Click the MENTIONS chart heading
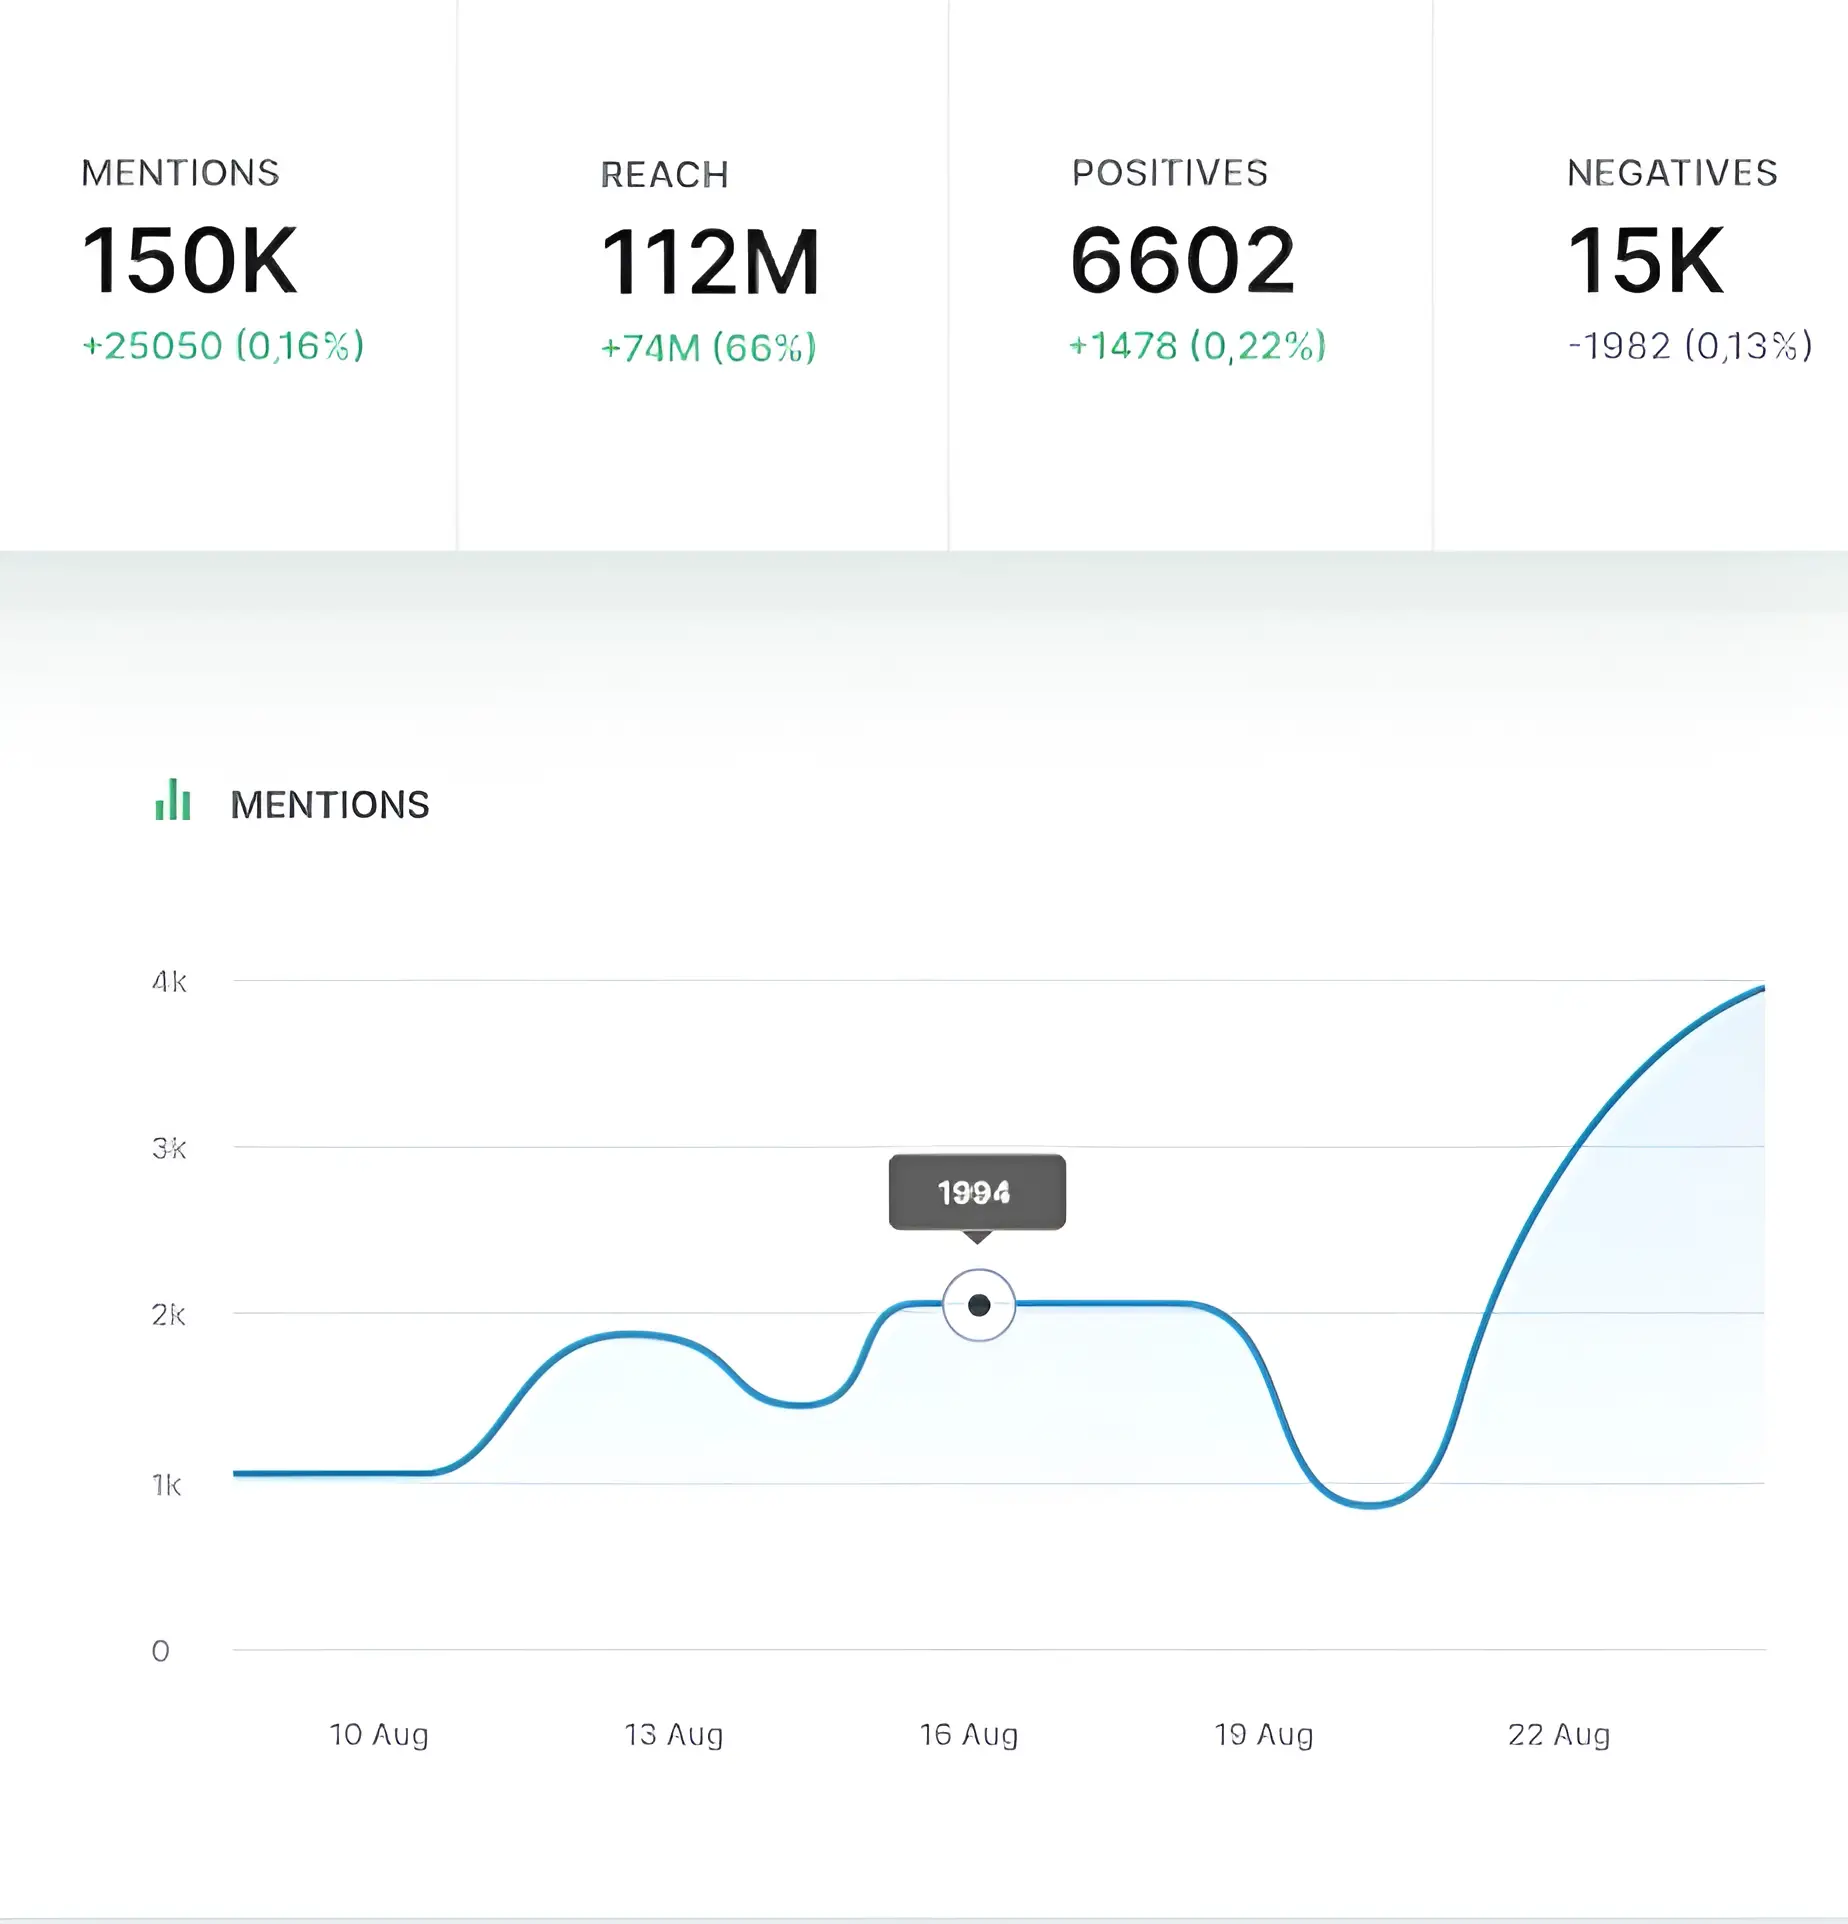1848x1924 pixels. [x=330, y=805]
